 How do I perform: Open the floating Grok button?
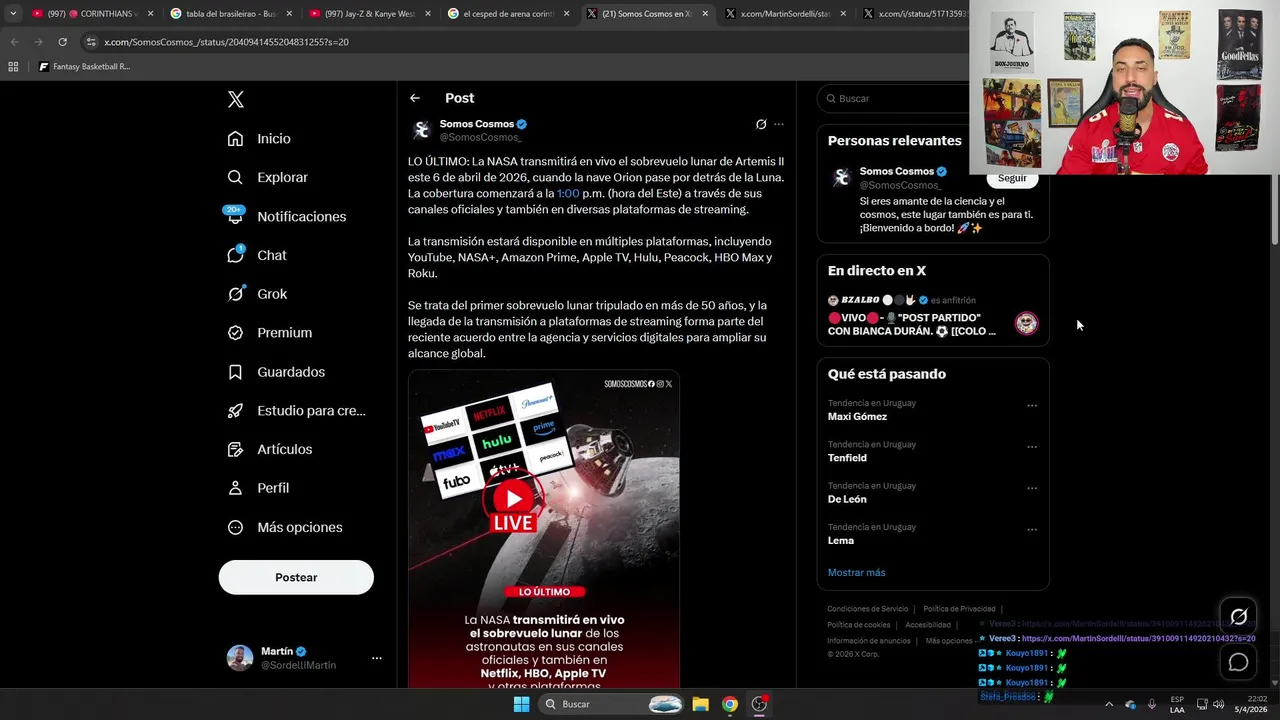pyautogui.click(x=1239, y=617)
